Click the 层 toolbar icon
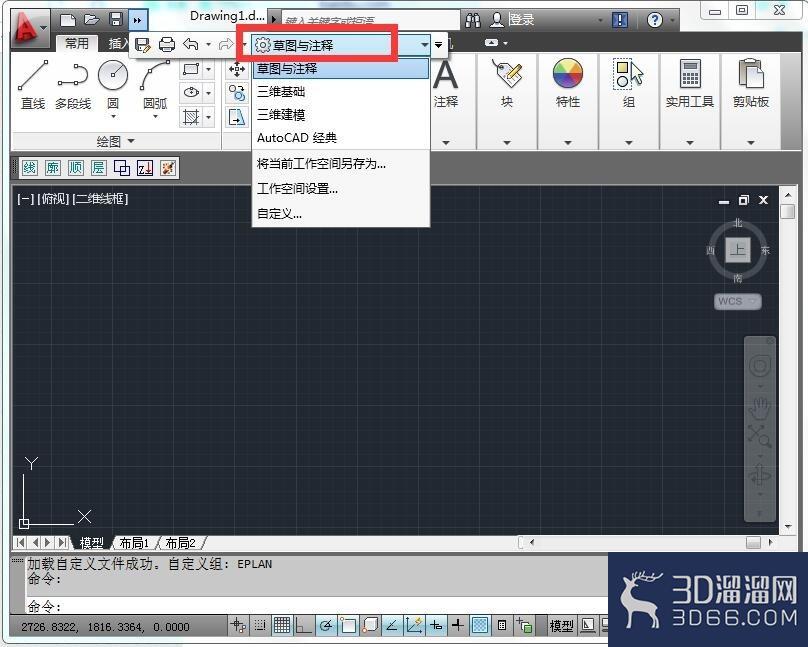The width and height of the screenshot is (808, 647). click(98, 168)
